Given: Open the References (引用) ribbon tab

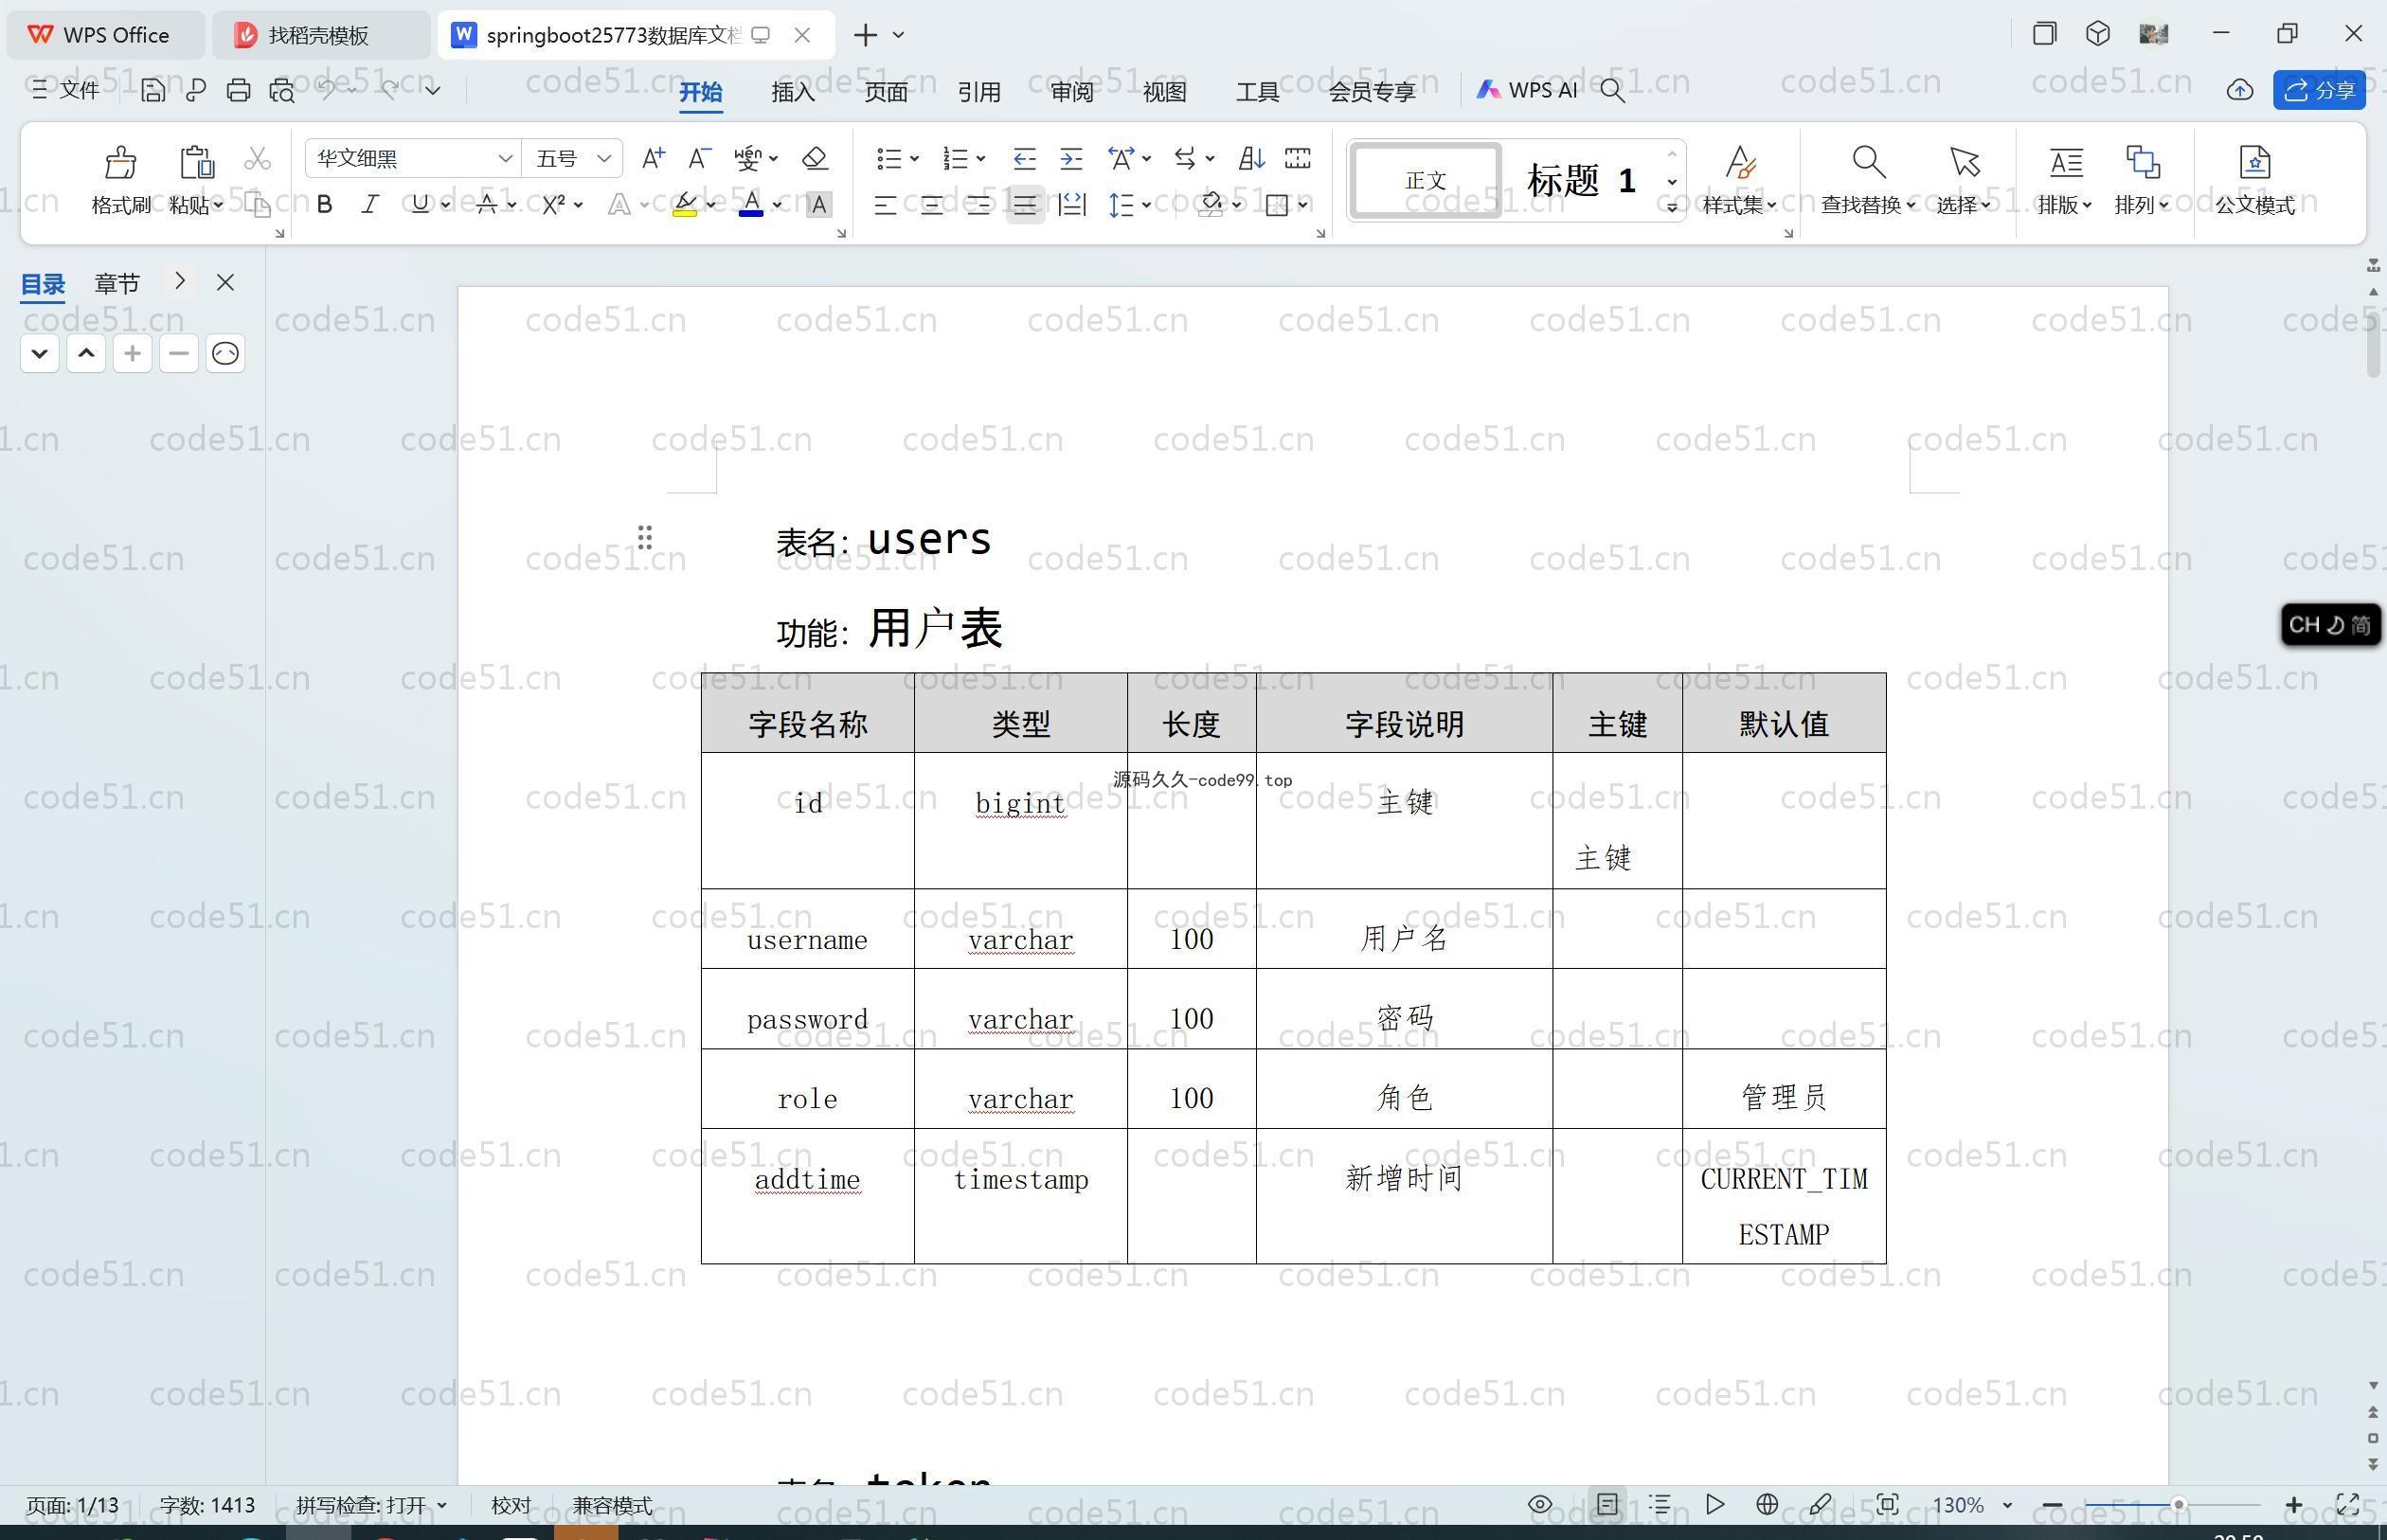Looking at the screenshot, I should [979, 92].
